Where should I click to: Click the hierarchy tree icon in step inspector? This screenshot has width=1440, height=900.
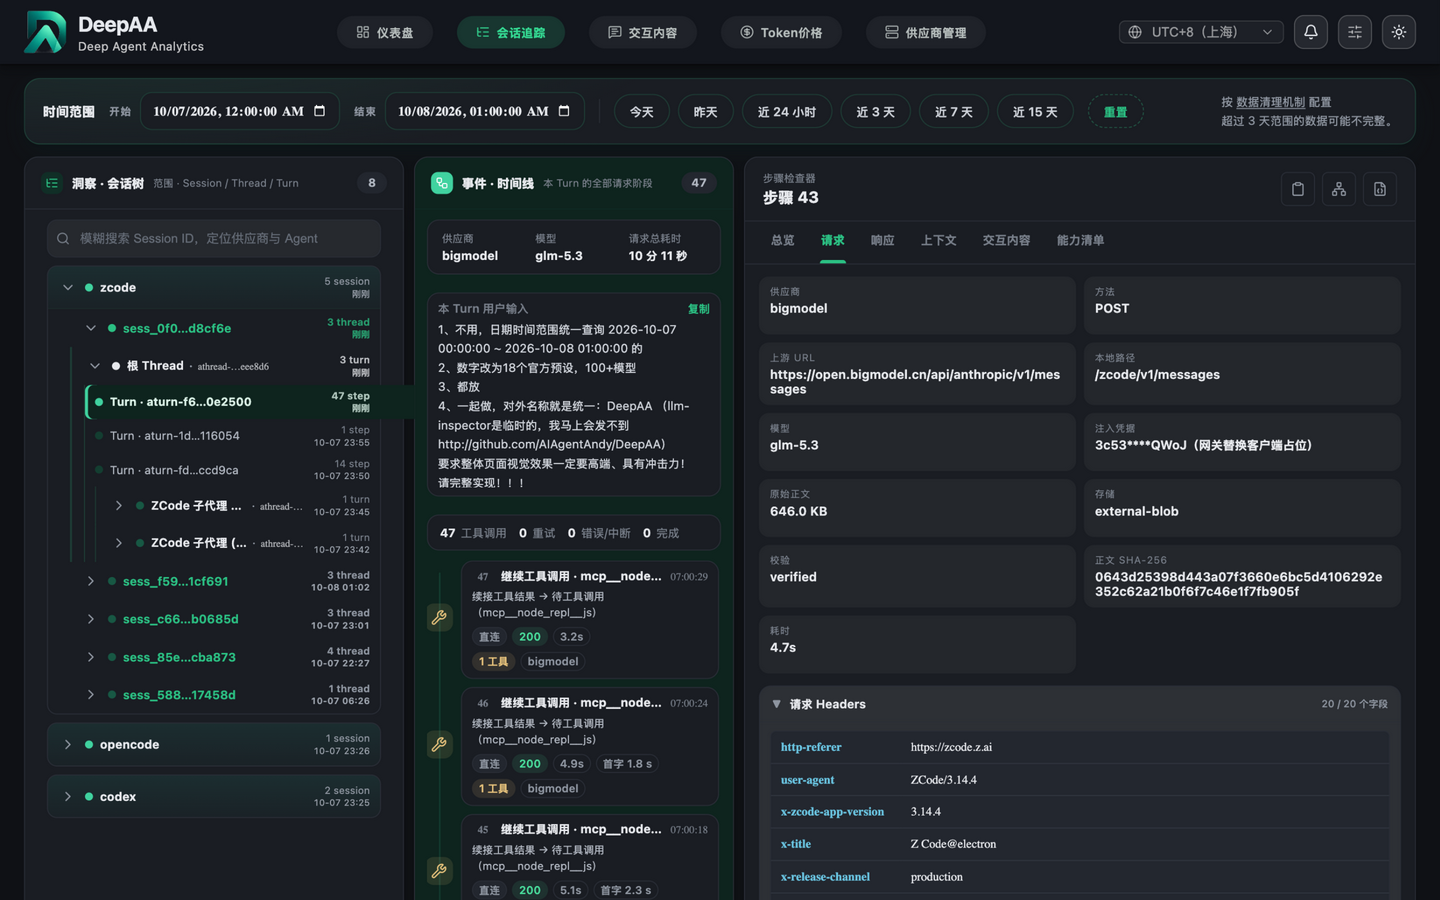1339,189
